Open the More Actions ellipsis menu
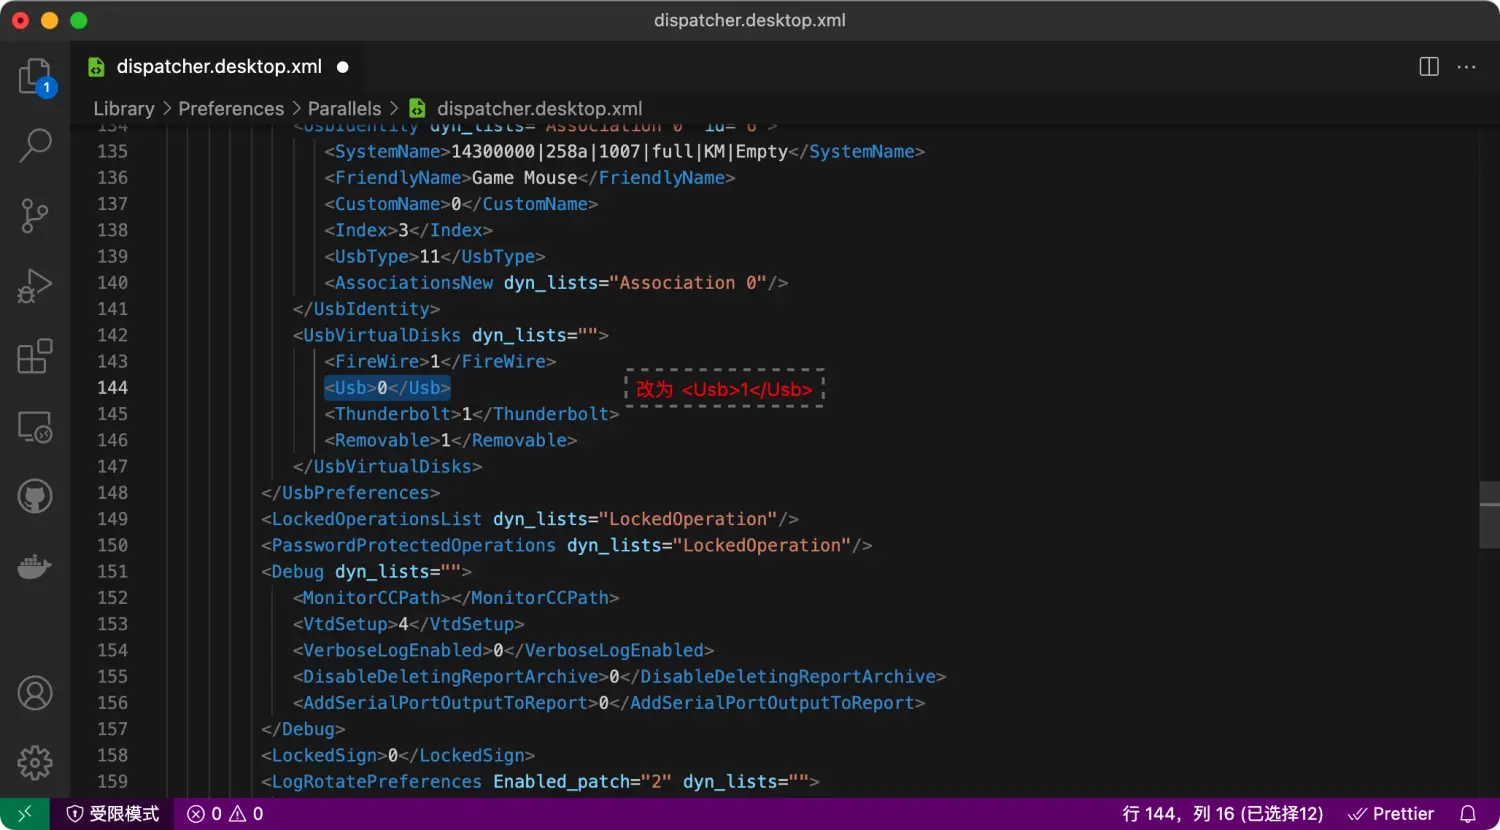Image resolution: width=1500 pixels, height=830 pixels. coord(1467,67)
